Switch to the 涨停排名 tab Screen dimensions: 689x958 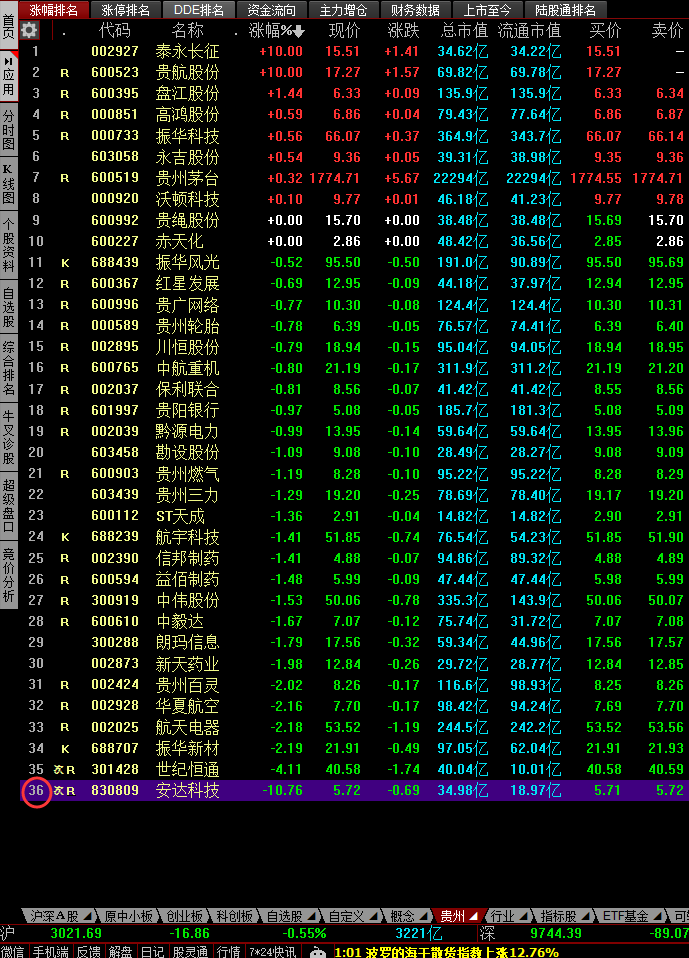(x=126, y=10)
